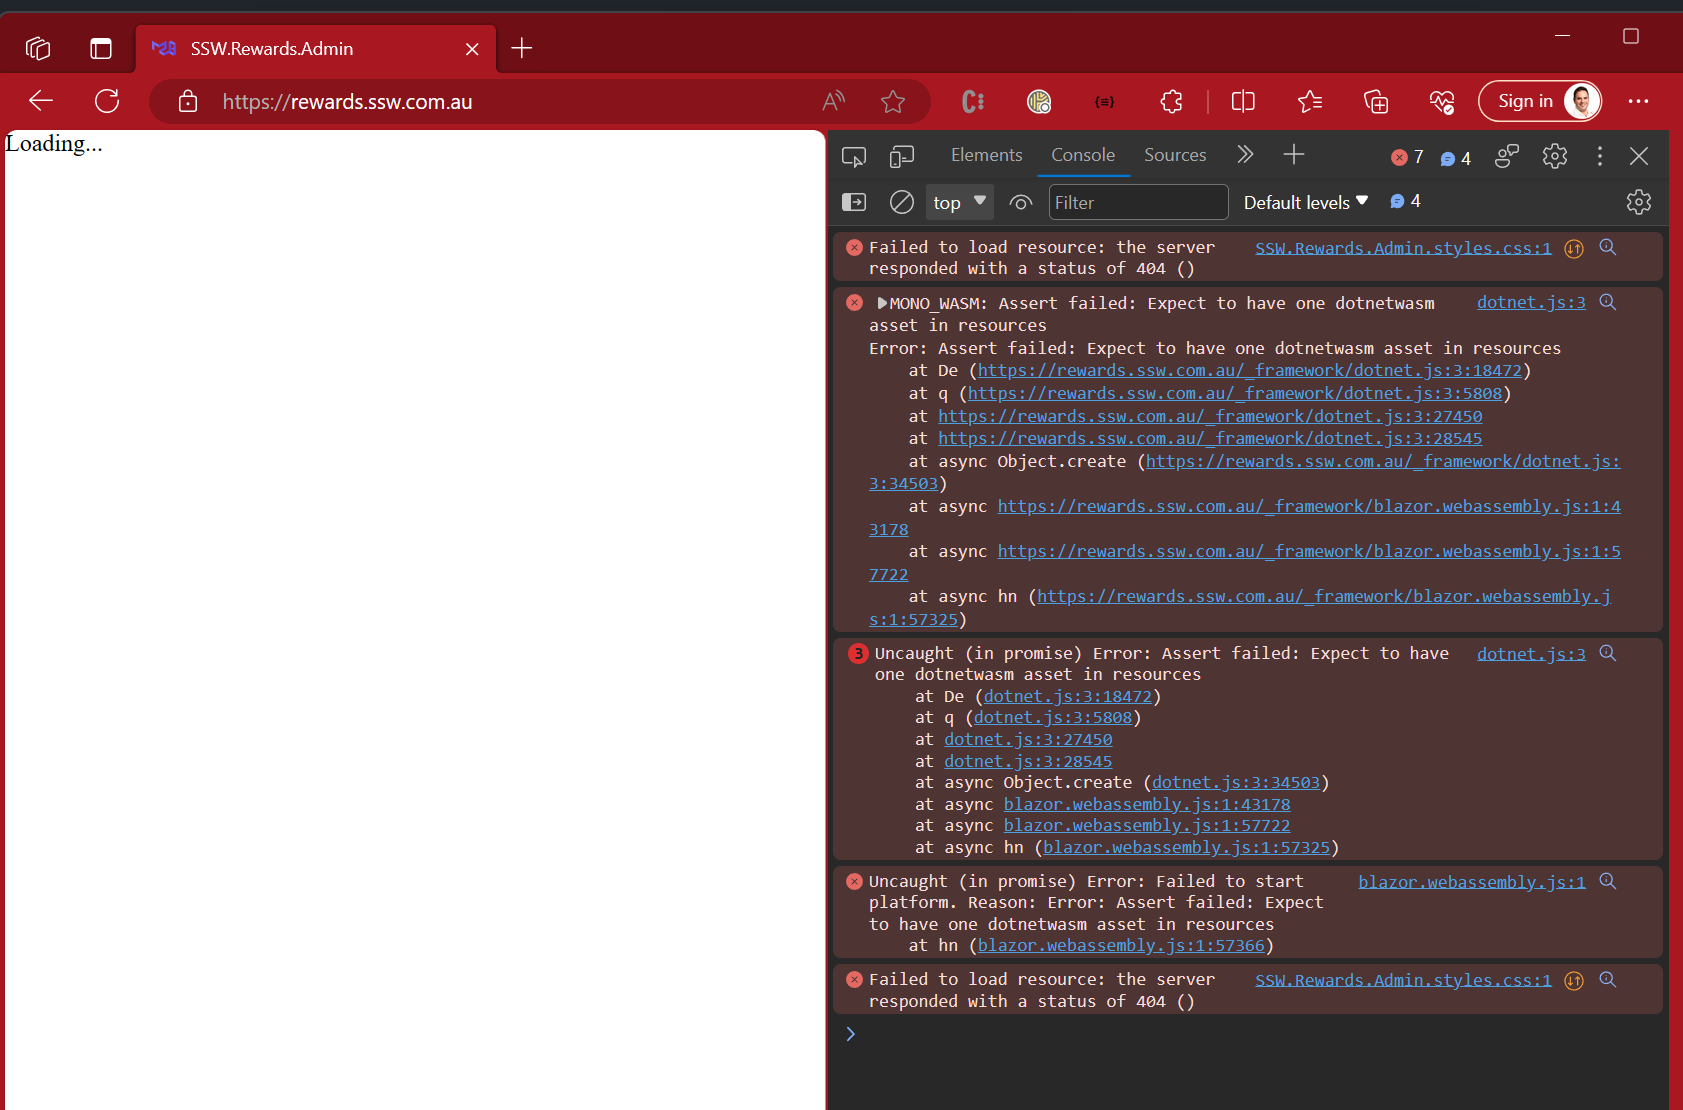1683x1110 pixels.
Task: Open the Default levels dropdown
Action: coord(1305,202)
